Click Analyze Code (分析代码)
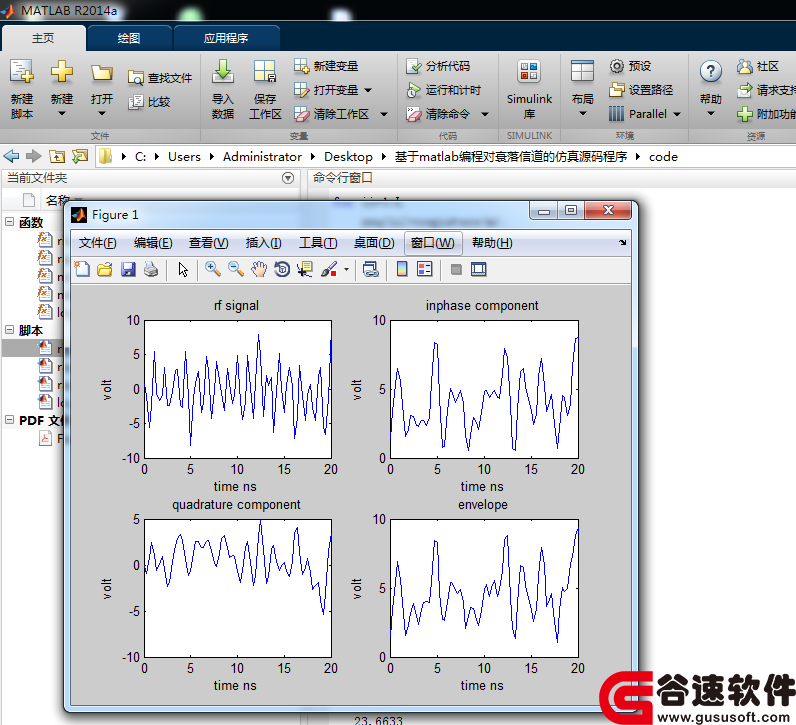Viewport: 796px width, 725px height. click(438, 66)
